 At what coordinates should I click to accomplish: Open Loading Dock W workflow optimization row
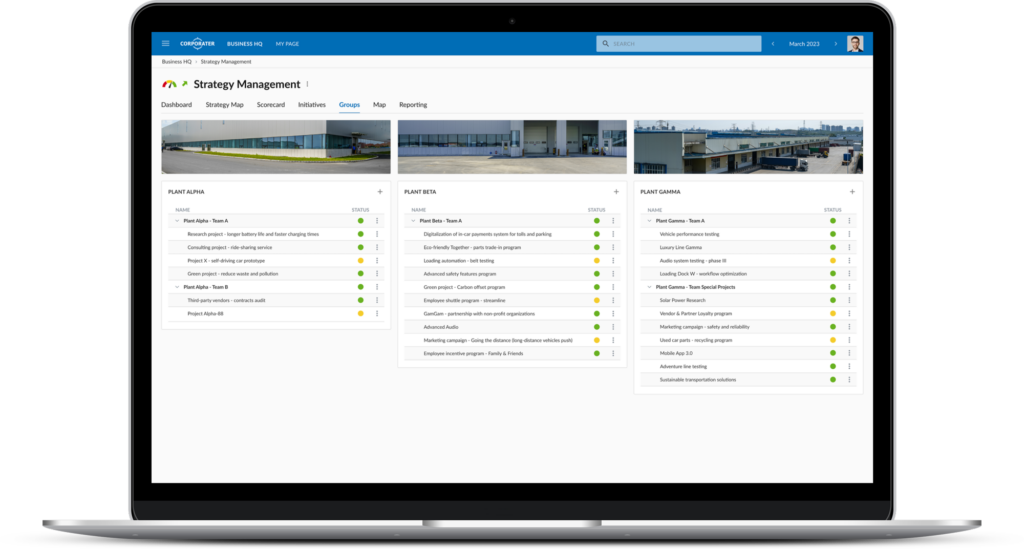[x=748, y=274]
